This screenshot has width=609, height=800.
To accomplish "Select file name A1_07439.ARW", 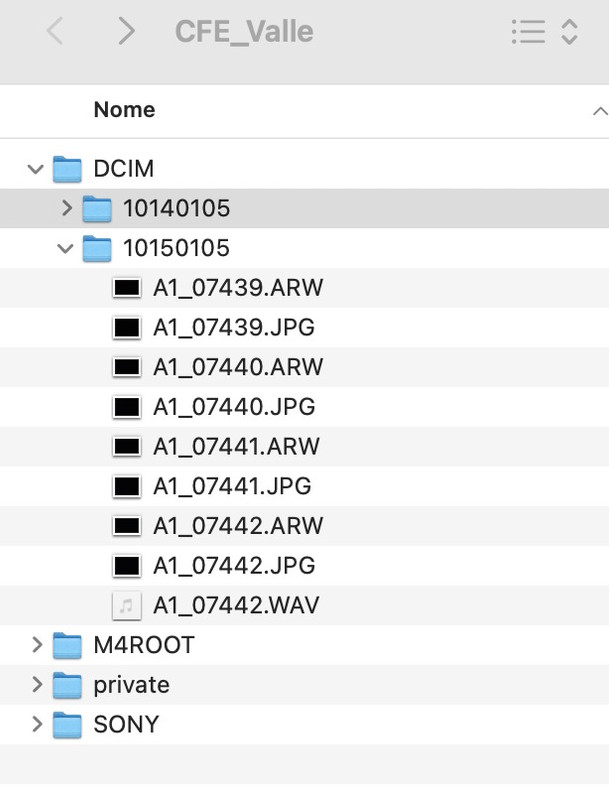I will tap(238, 288).
